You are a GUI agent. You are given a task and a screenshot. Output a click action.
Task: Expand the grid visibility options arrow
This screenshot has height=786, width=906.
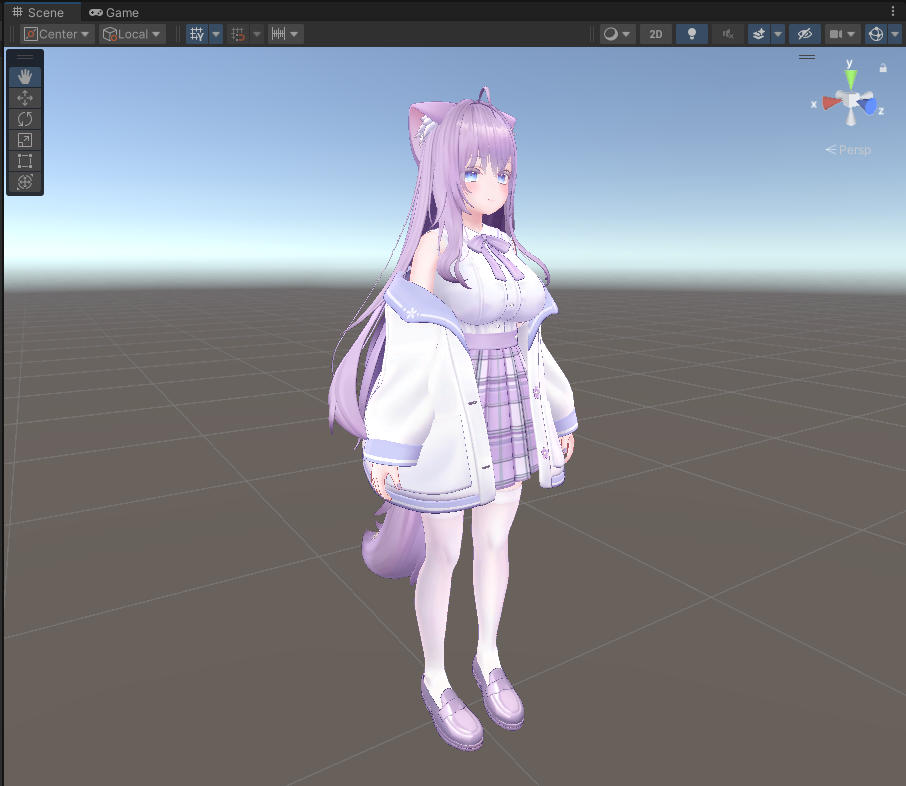coord(216,34)
